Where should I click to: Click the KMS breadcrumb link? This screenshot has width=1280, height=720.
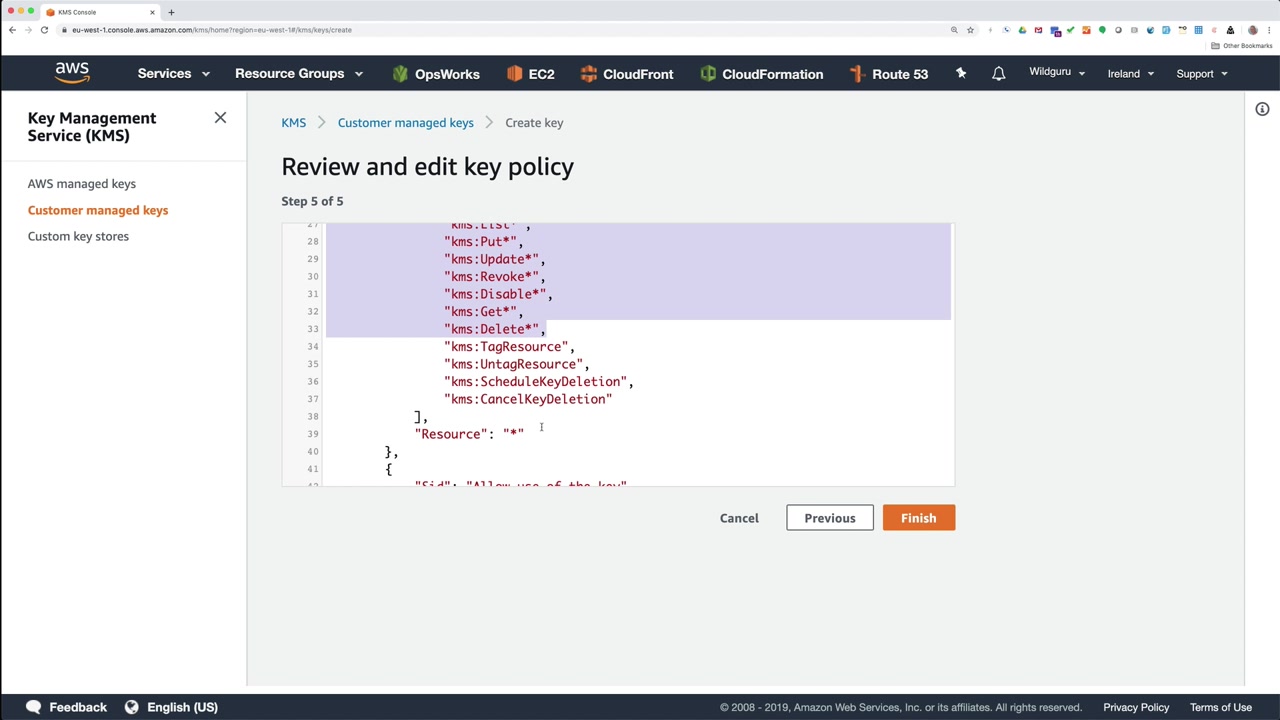coord(293,123)
